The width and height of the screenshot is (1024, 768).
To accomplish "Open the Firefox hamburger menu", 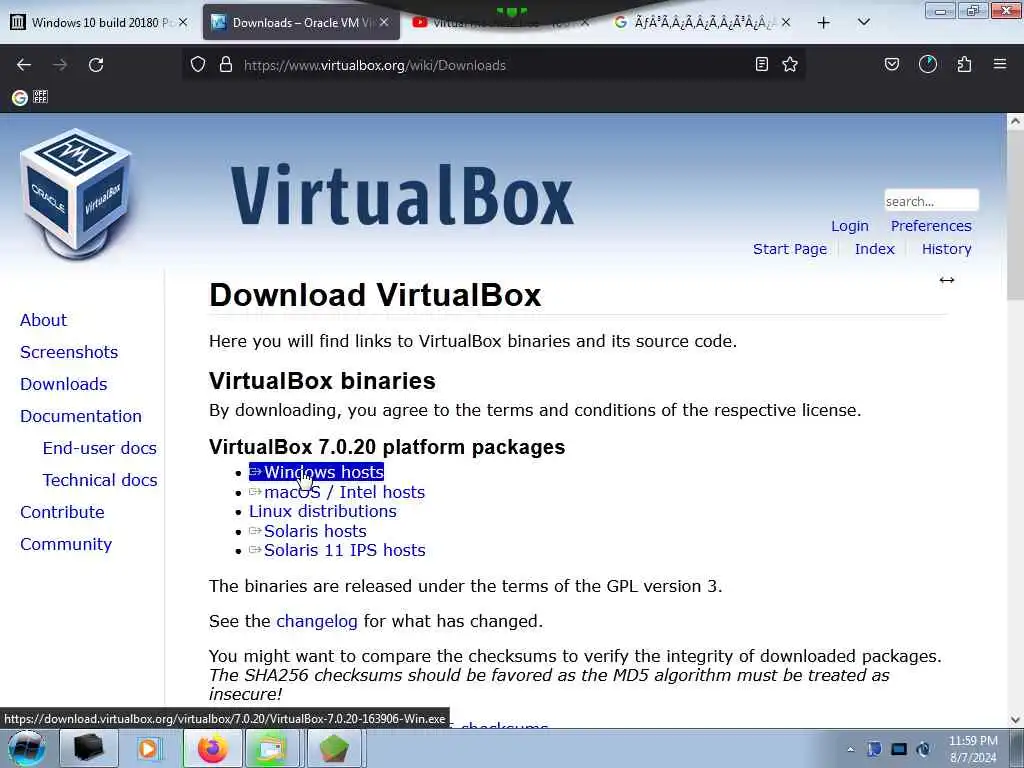I will (x=1000, y=64).
